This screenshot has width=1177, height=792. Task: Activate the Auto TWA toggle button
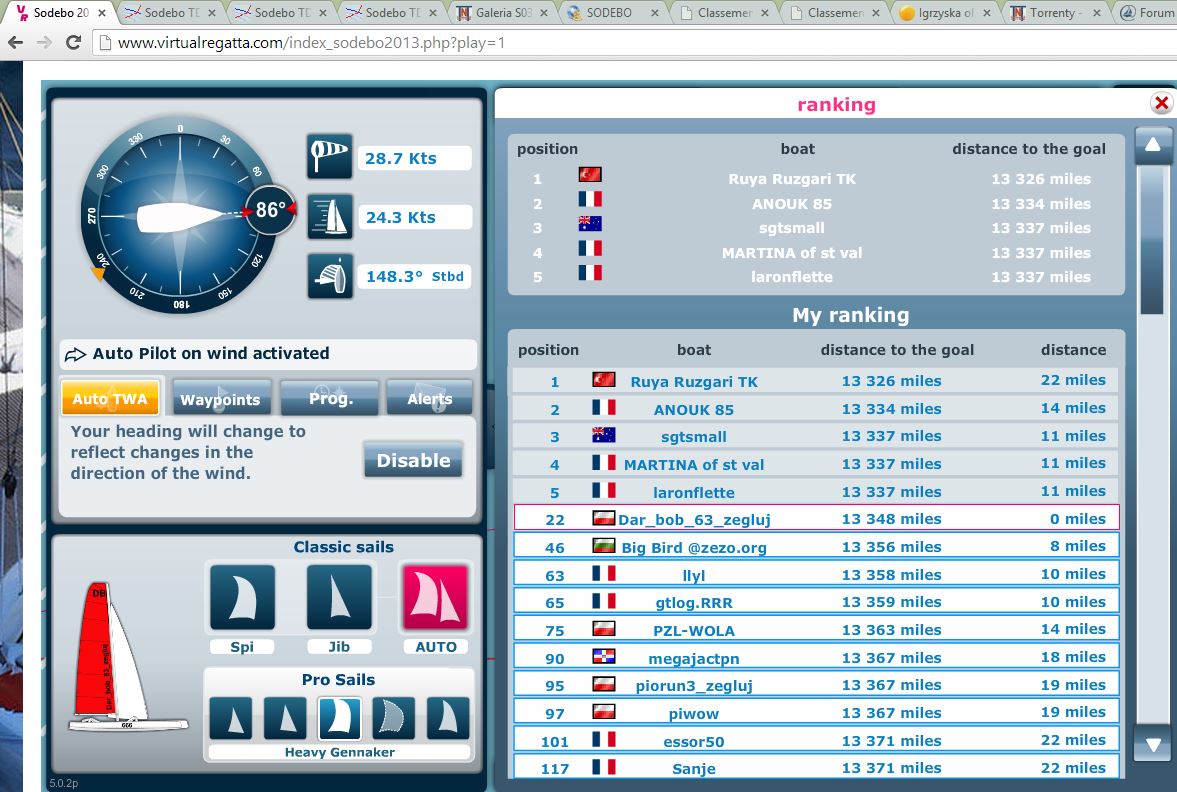point(110,399)
